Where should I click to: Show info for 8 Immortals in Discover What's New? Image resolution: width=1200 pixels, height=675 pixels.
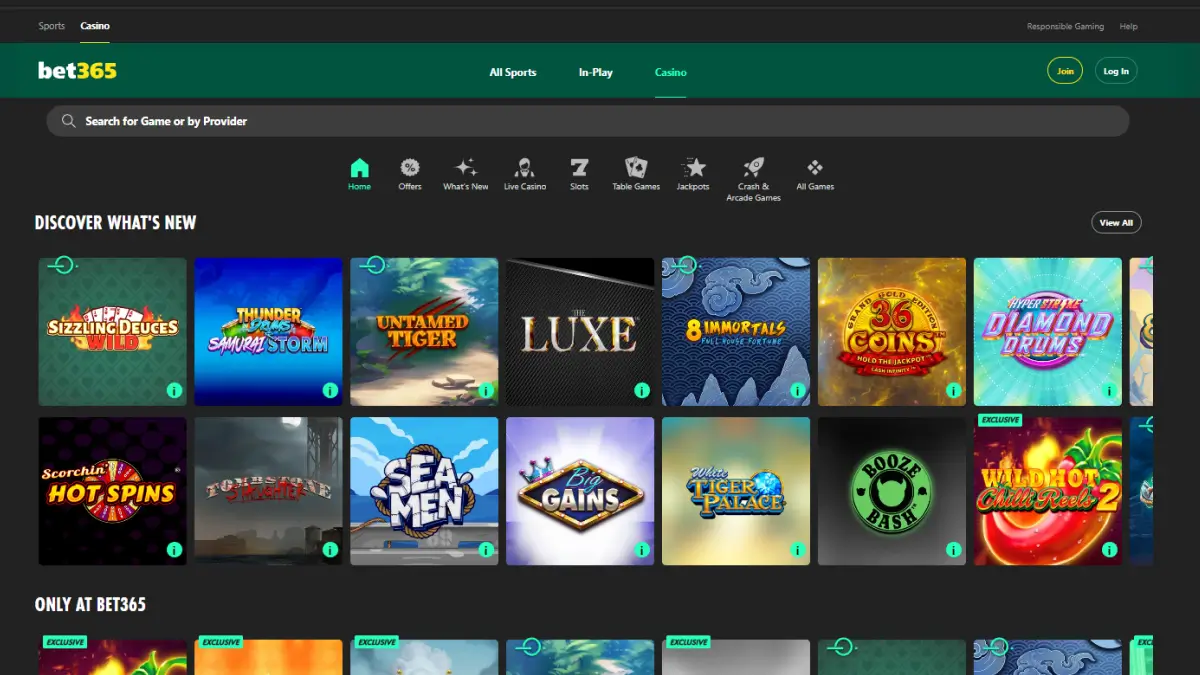tap(798, 390)
